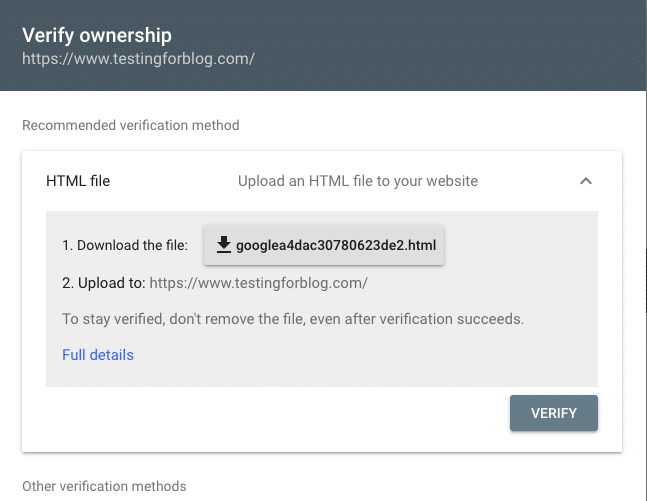Image resolution: width=647 pixels, height=501 pixels.
Task: Open the Full details link
Action: (98, 355)
